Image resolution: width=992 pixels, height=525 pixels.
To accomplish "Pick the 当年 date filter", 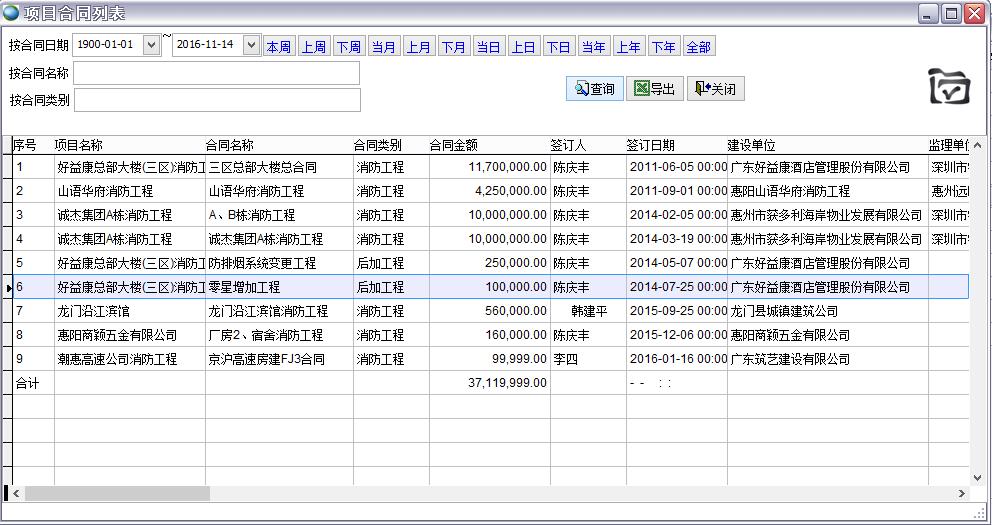I will 593,47.
